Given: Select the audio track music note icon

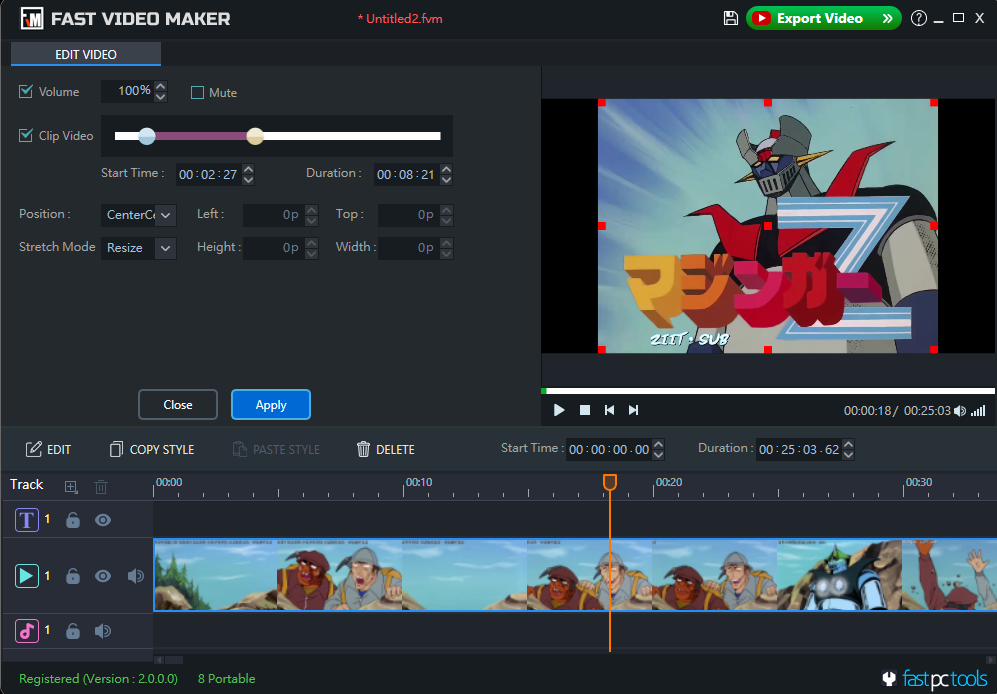Looking at the screenshot, I should pos(27,631).
